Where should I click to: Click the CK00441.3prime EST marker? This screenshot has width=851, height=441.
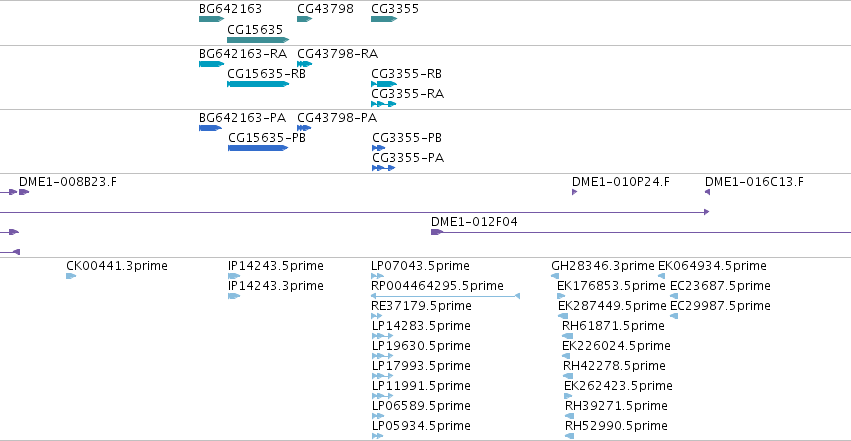71,276
